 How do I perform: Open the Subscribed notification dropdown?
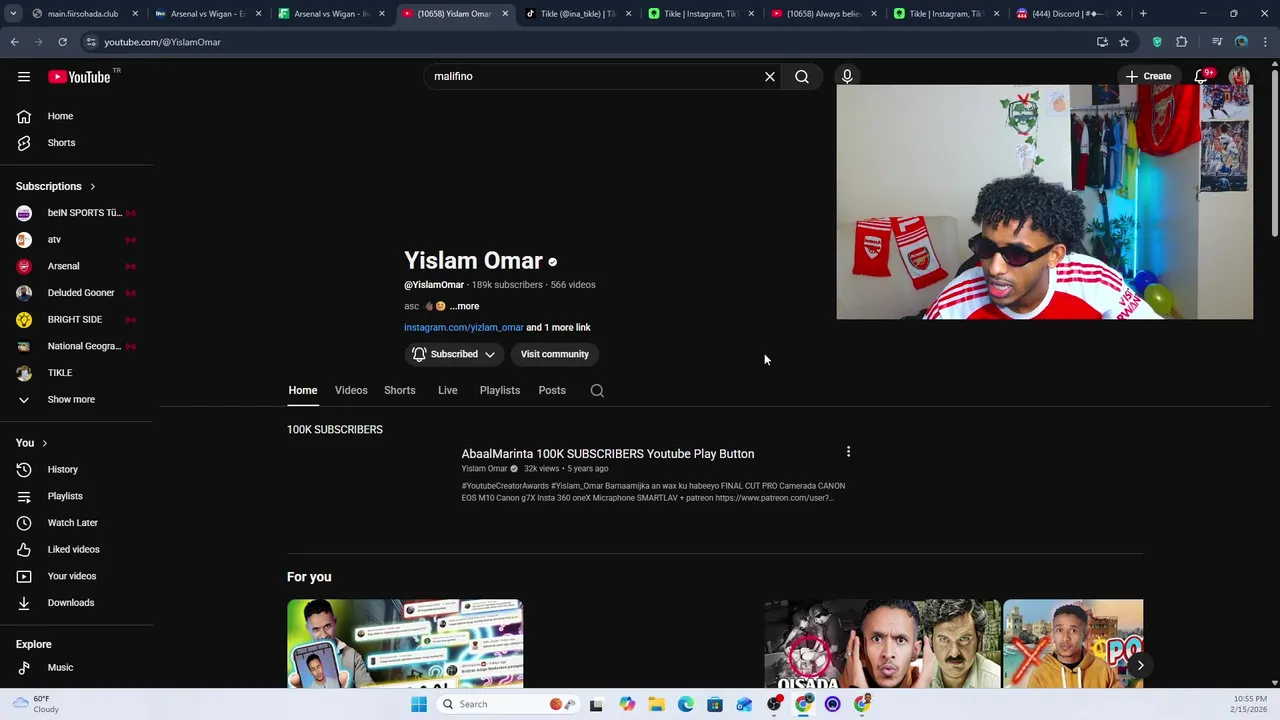[x=454, y=354]
